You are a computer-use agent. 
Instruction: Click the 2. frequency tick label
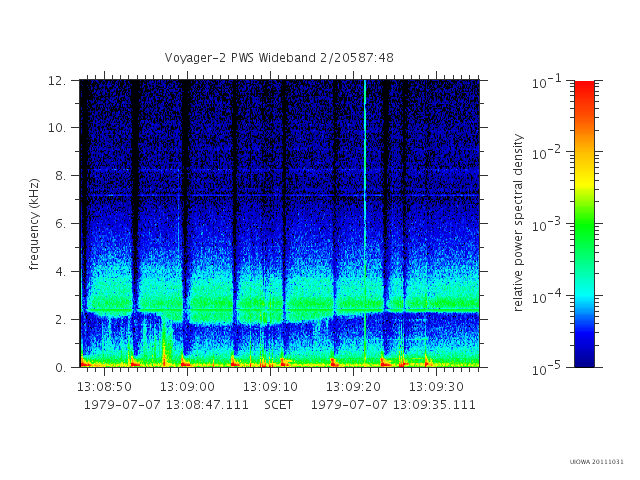[60, 320]
